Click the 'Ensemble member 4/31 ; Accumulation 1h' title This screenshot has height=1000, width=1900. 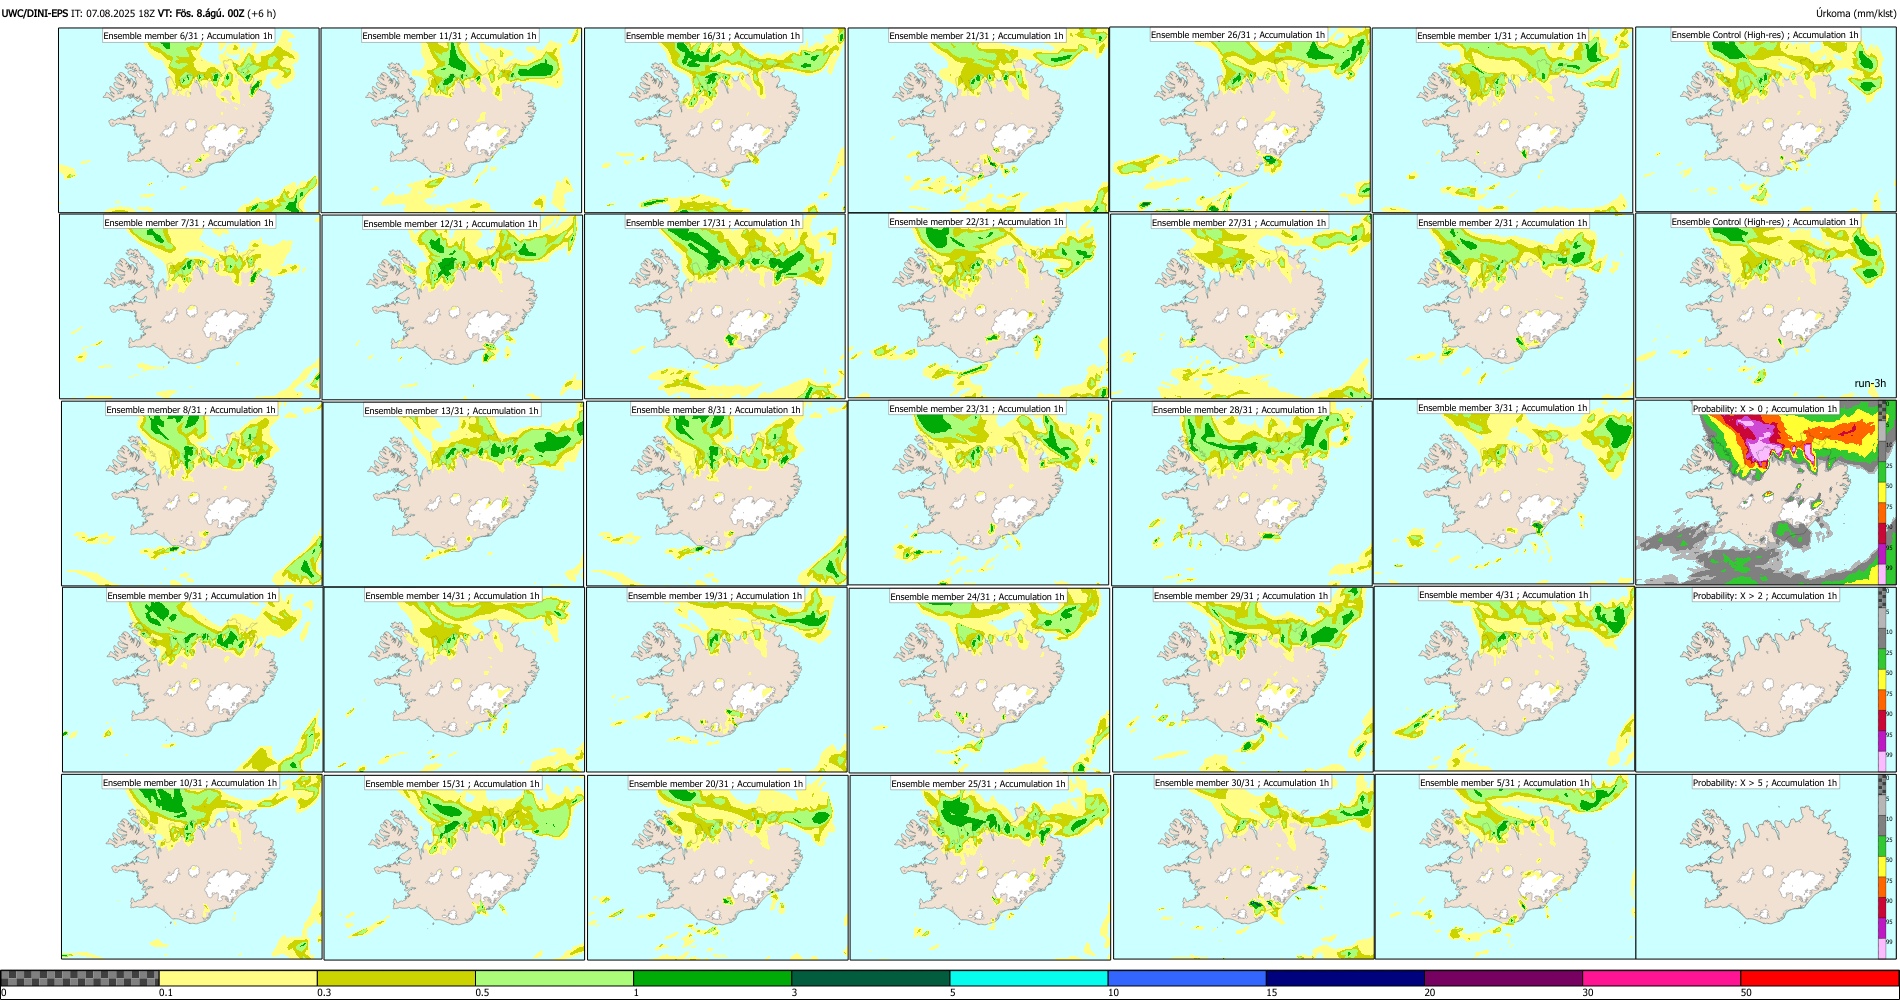pos(1504,595)
